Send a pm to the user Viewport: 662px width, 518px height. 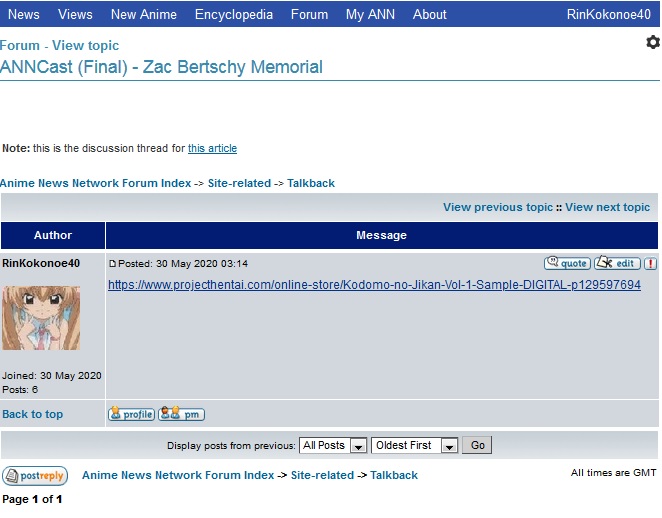click(182, 414)
